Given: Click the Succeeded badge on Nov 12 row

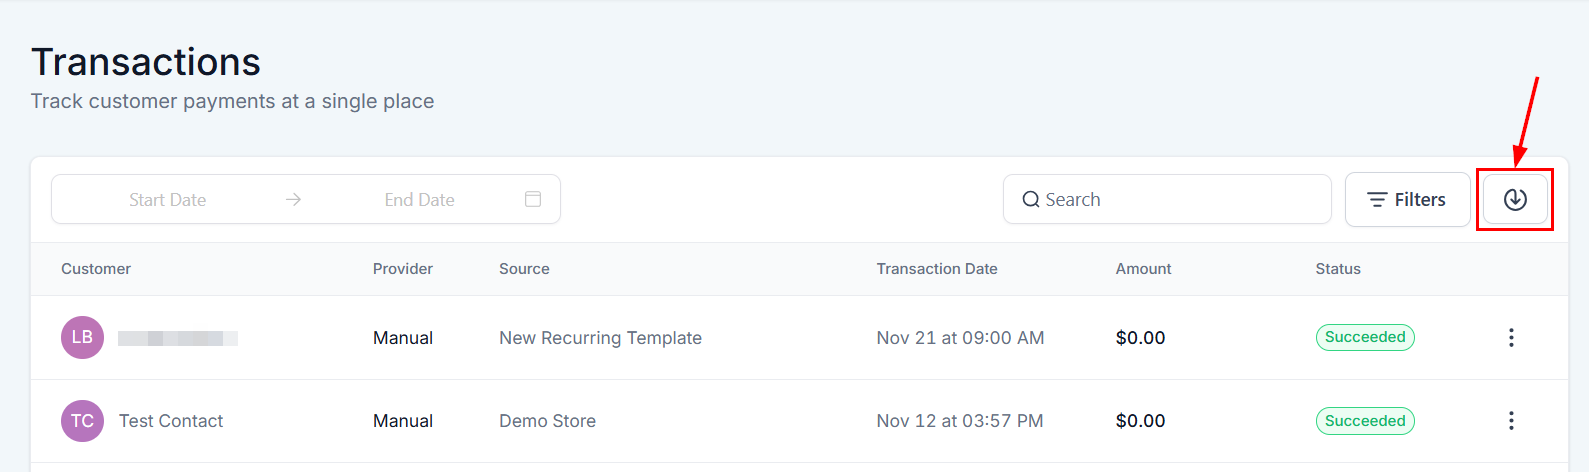Looking at the screenshot, I should pos(1365,421).
